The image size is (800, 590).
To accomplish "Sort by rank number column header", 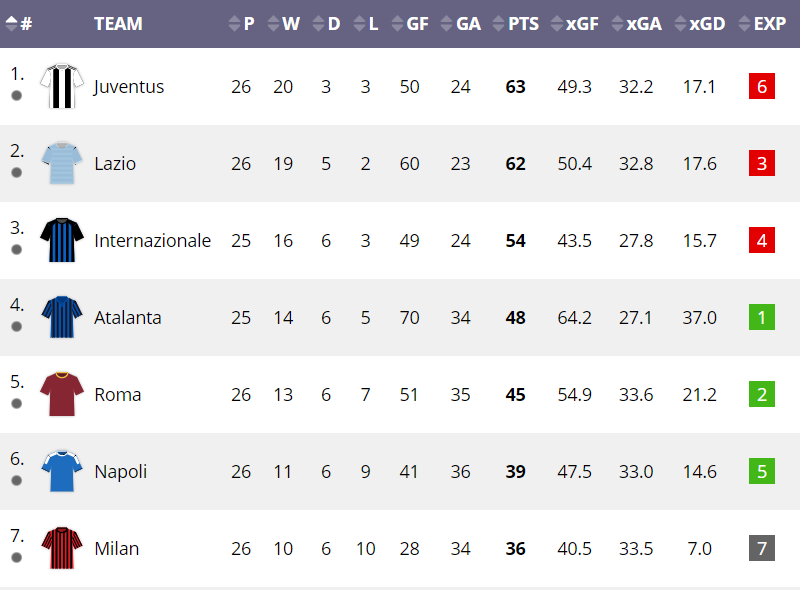I will pos(19,23).
